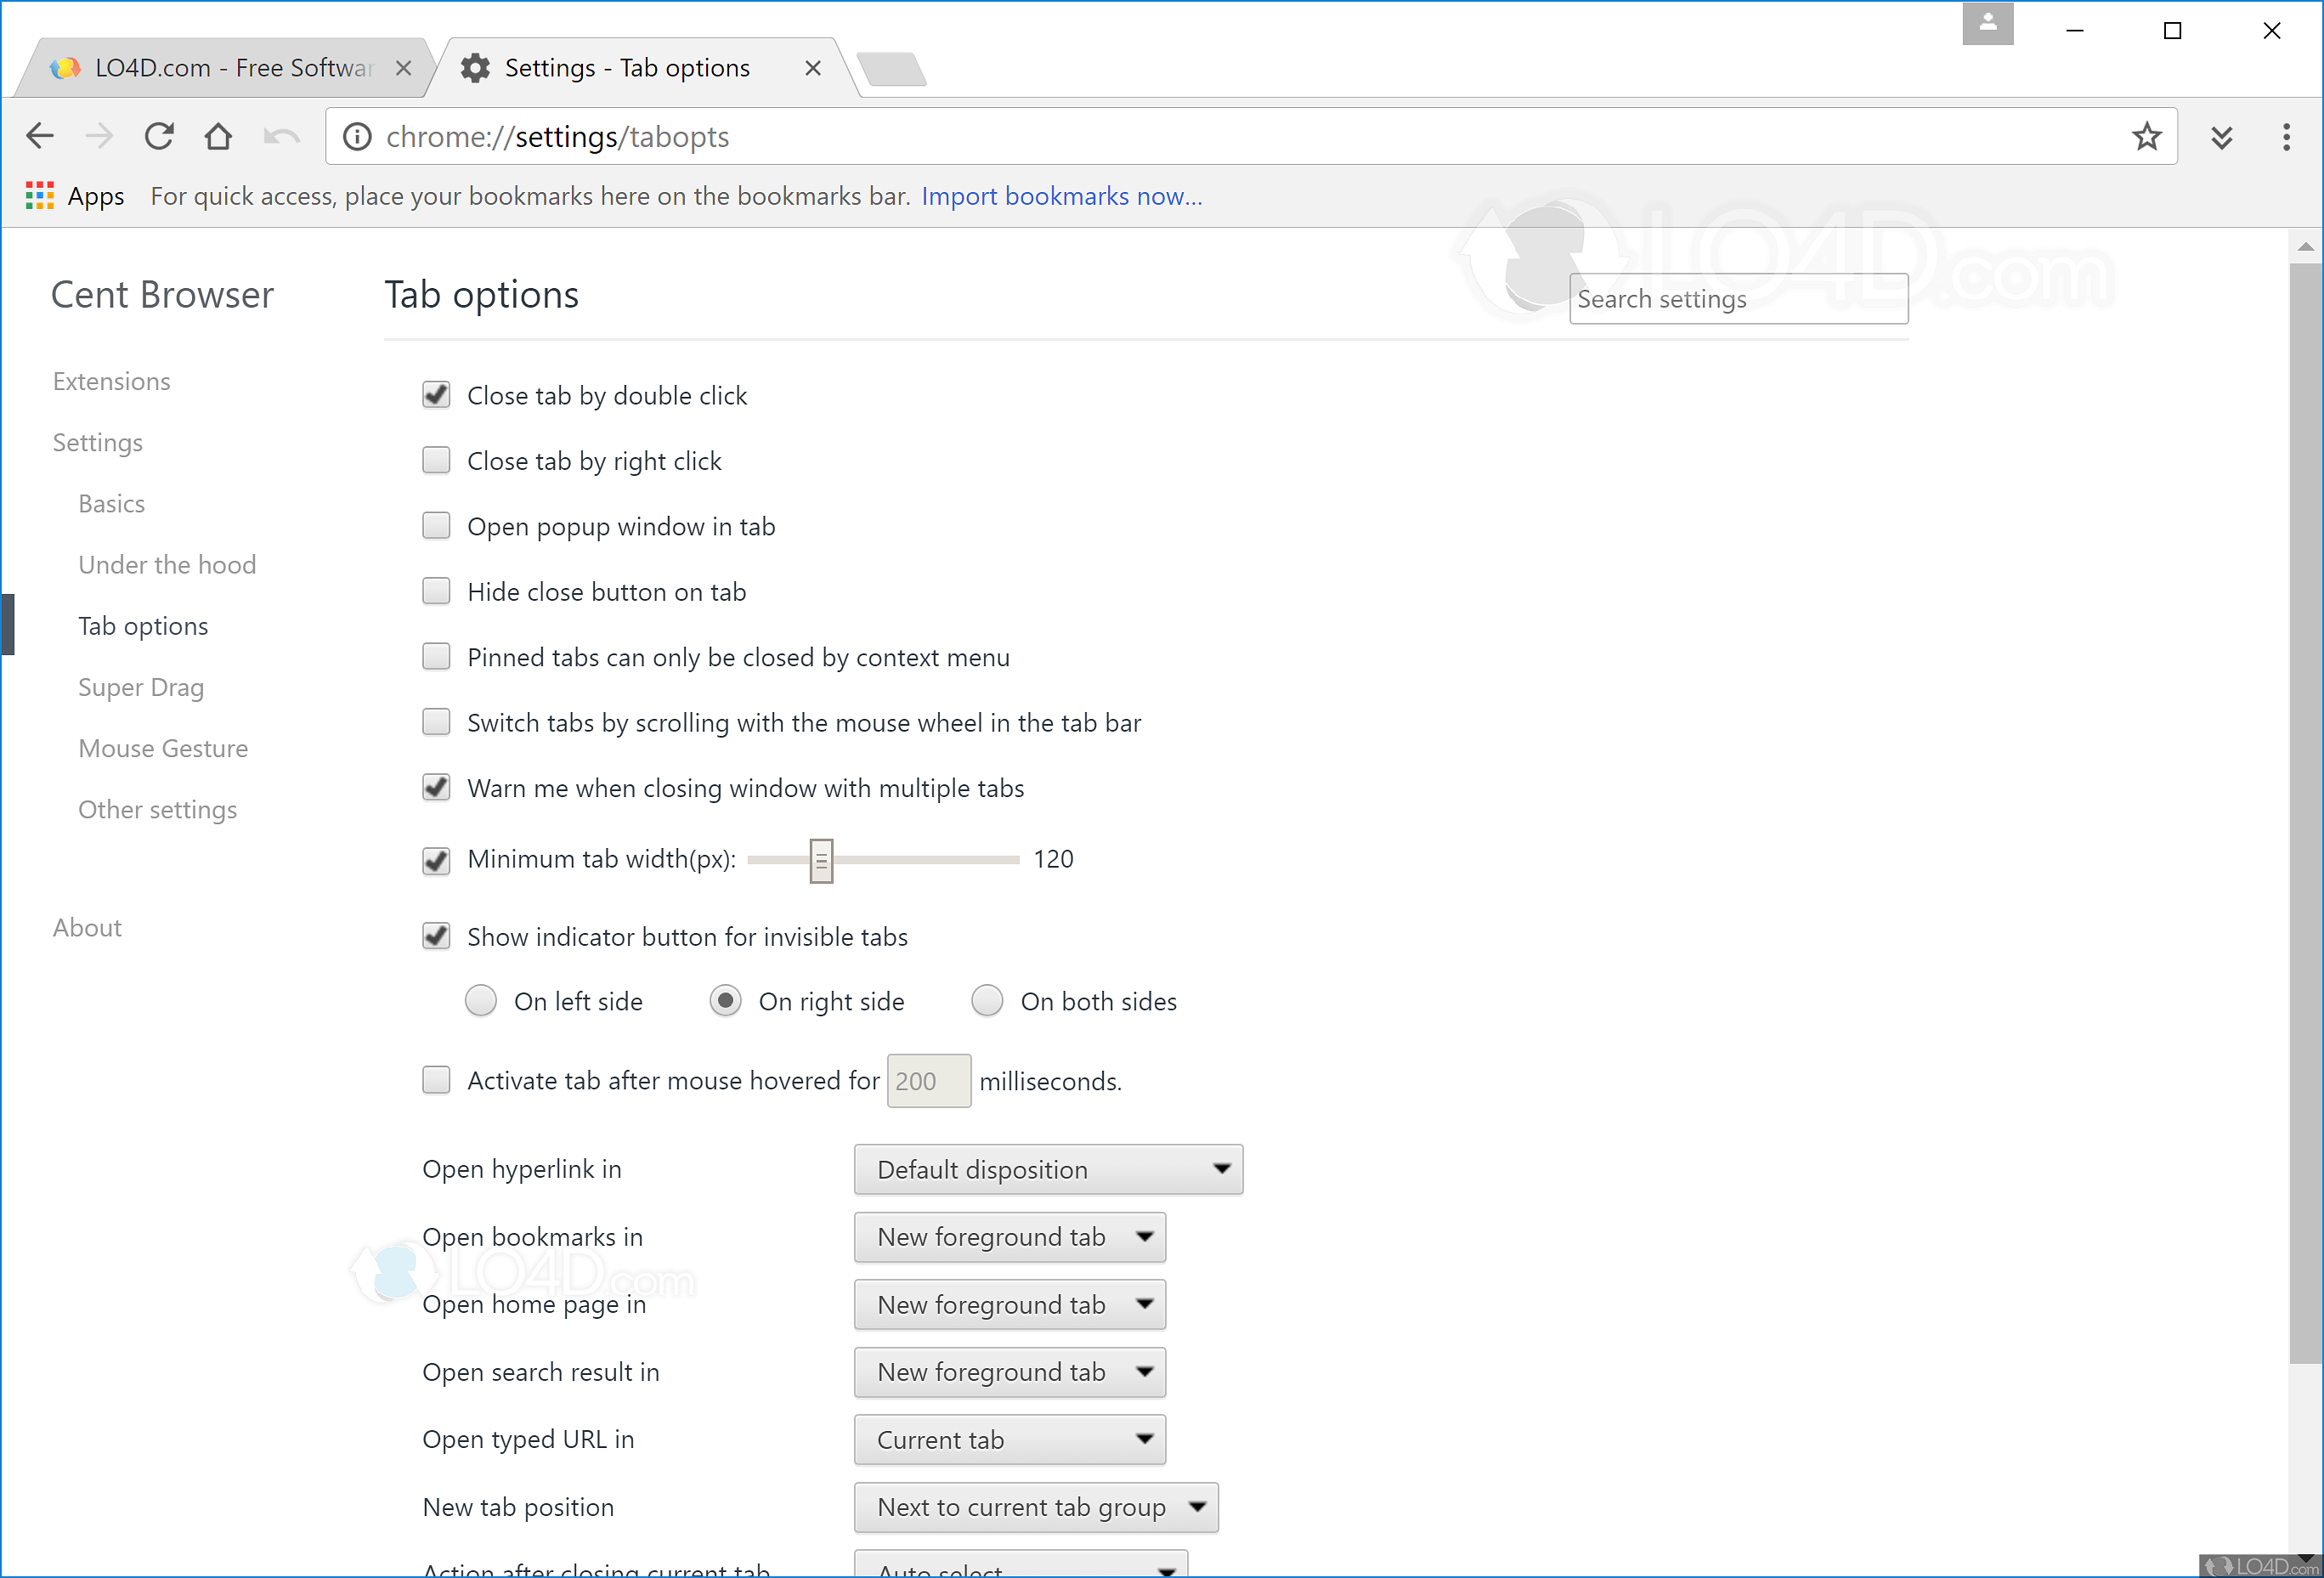Click the page info icon in address bar
Viewport: 2324px width, 1578px height.
pyautogui.click(x=357, y=136)
